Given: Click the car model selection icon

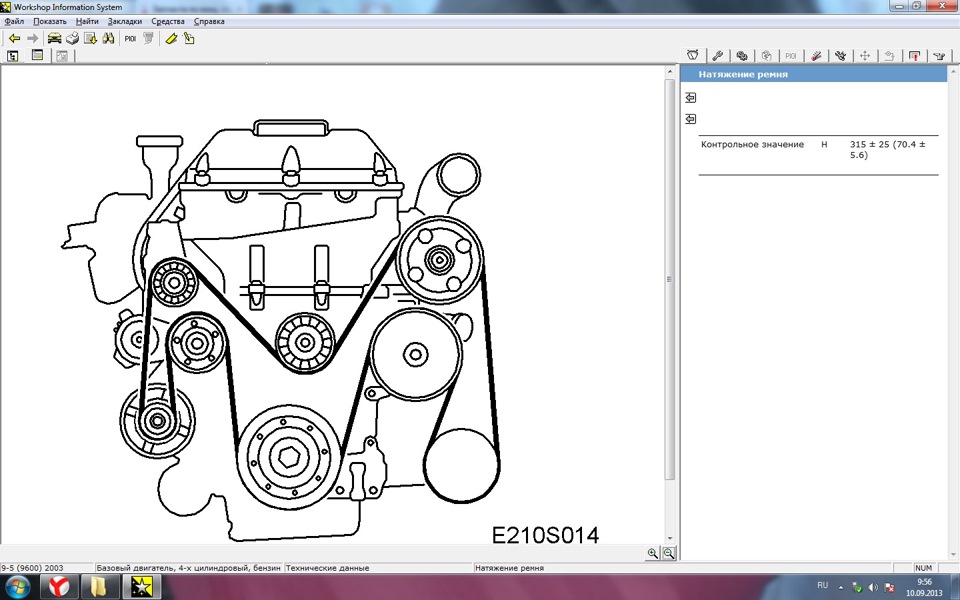Looking at the screenshot, I should point(54,38).
